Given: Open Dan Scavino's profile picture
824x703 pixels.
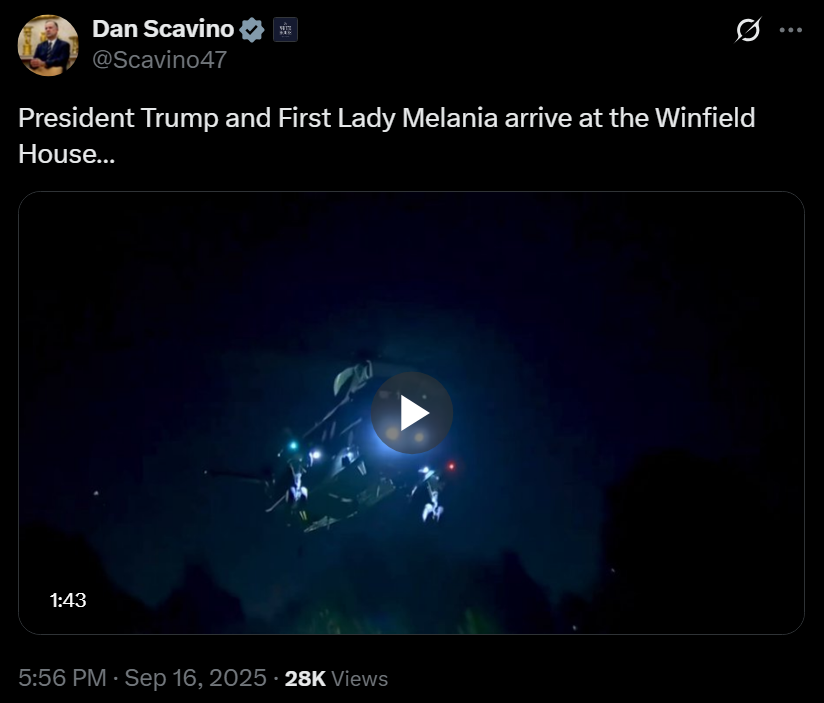Looking at the screenshot, I should click(48, 45).
